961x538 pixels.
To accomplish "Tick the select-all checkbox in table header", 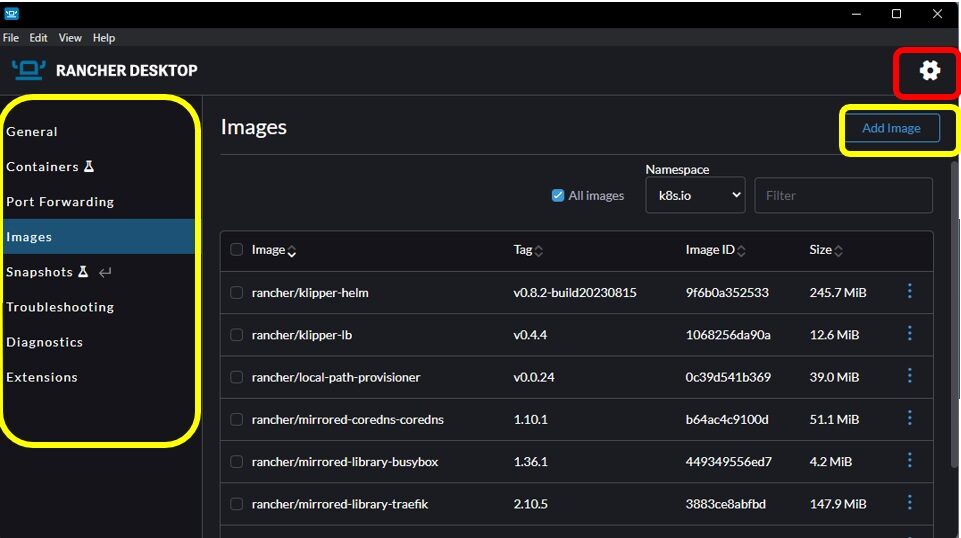I will tap(237, 250).
